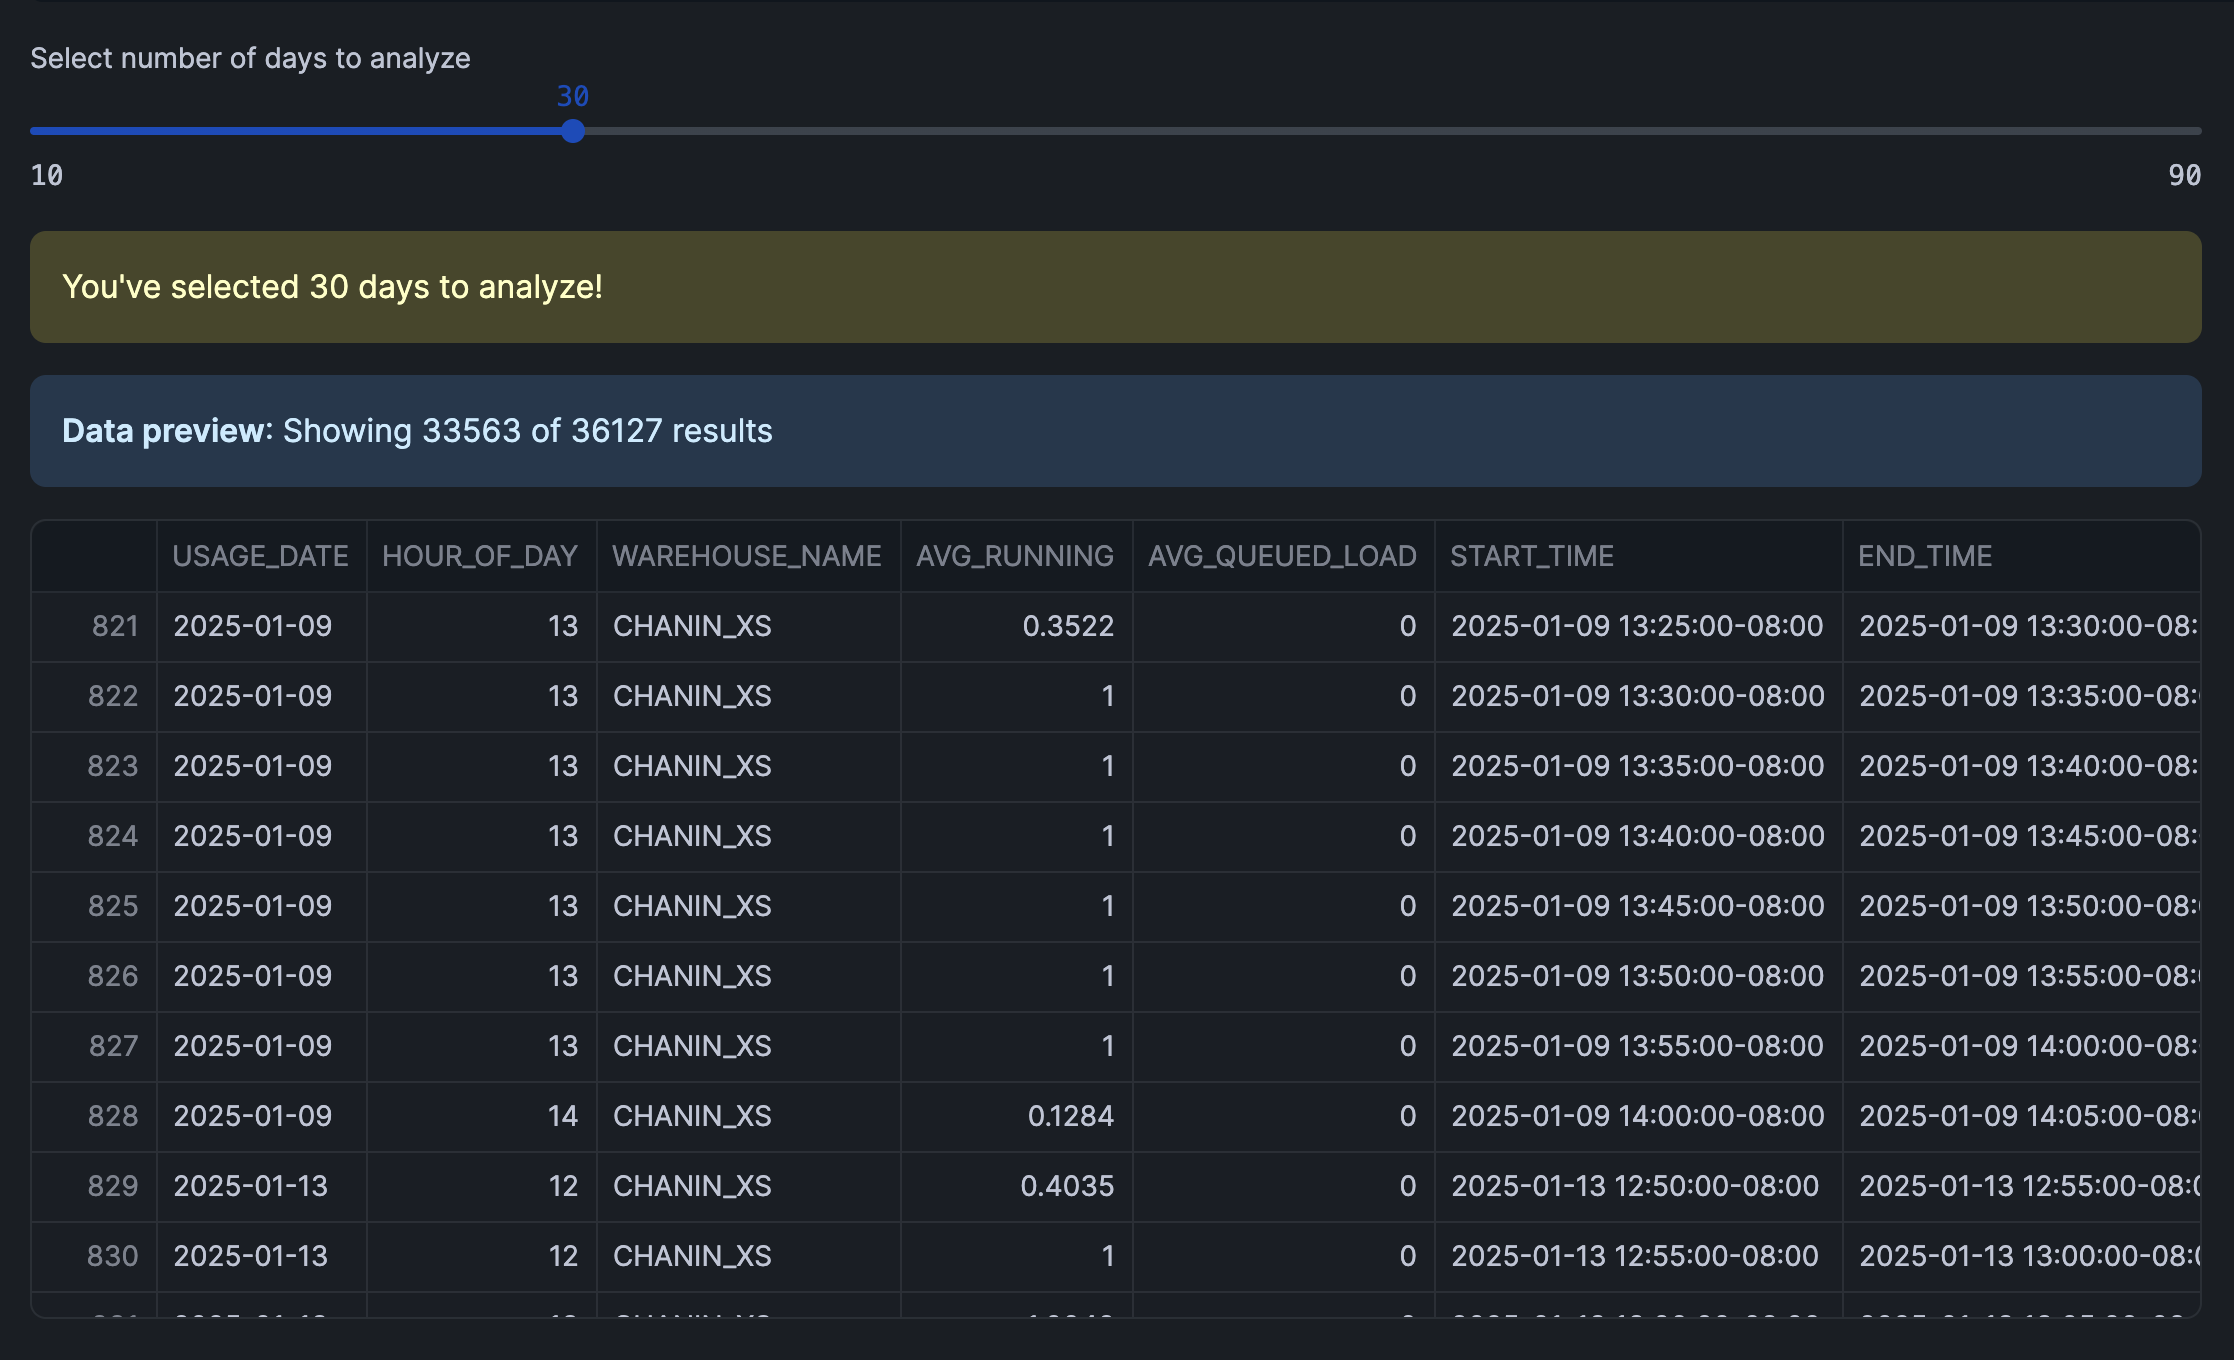Screen dimensions: 2234x1360
Task: Click the START_TIME column header
Action: tap(1532, 556)
